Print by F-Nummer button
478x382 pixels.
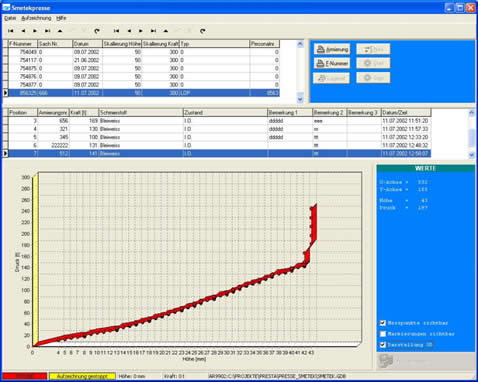click(x=332, y=63)
